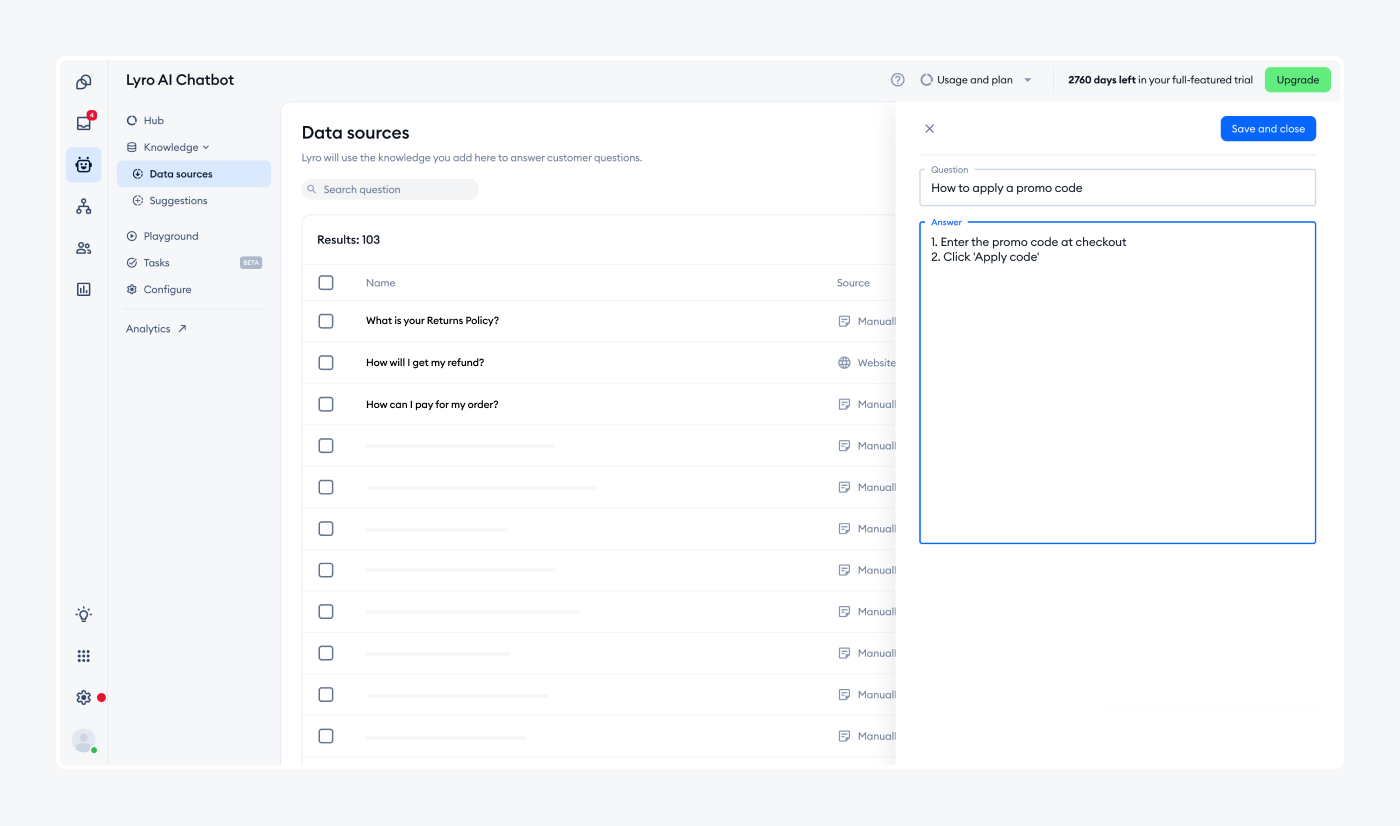This screenshot has width=1400, height=826.
Task: Click the Save and close button
Action: (1268, 129)
